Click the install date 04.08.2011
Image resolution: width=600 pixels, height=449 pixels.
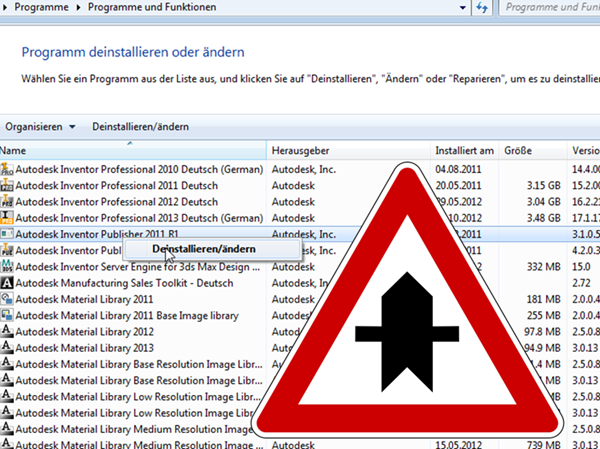pyautogui.click(x=458, y=169)
